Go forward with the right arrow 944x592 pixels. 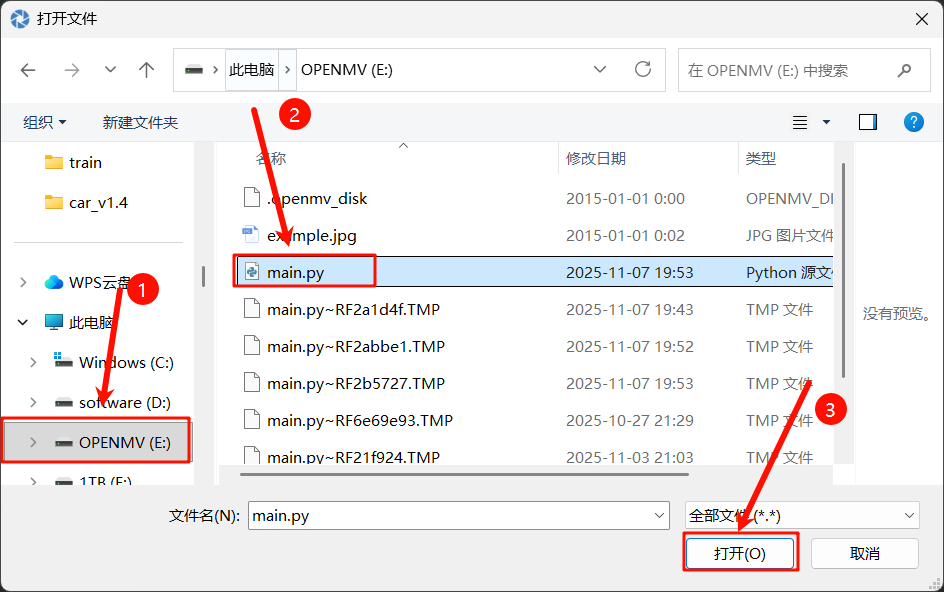tap(72, 70)
